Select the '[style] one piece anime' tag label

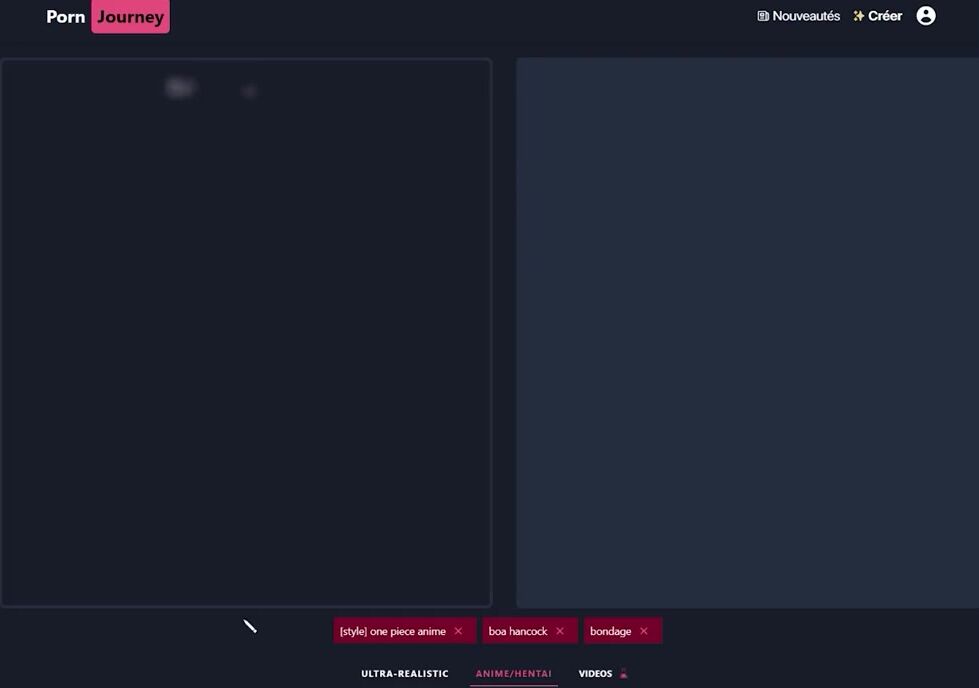tap(393, 631)
